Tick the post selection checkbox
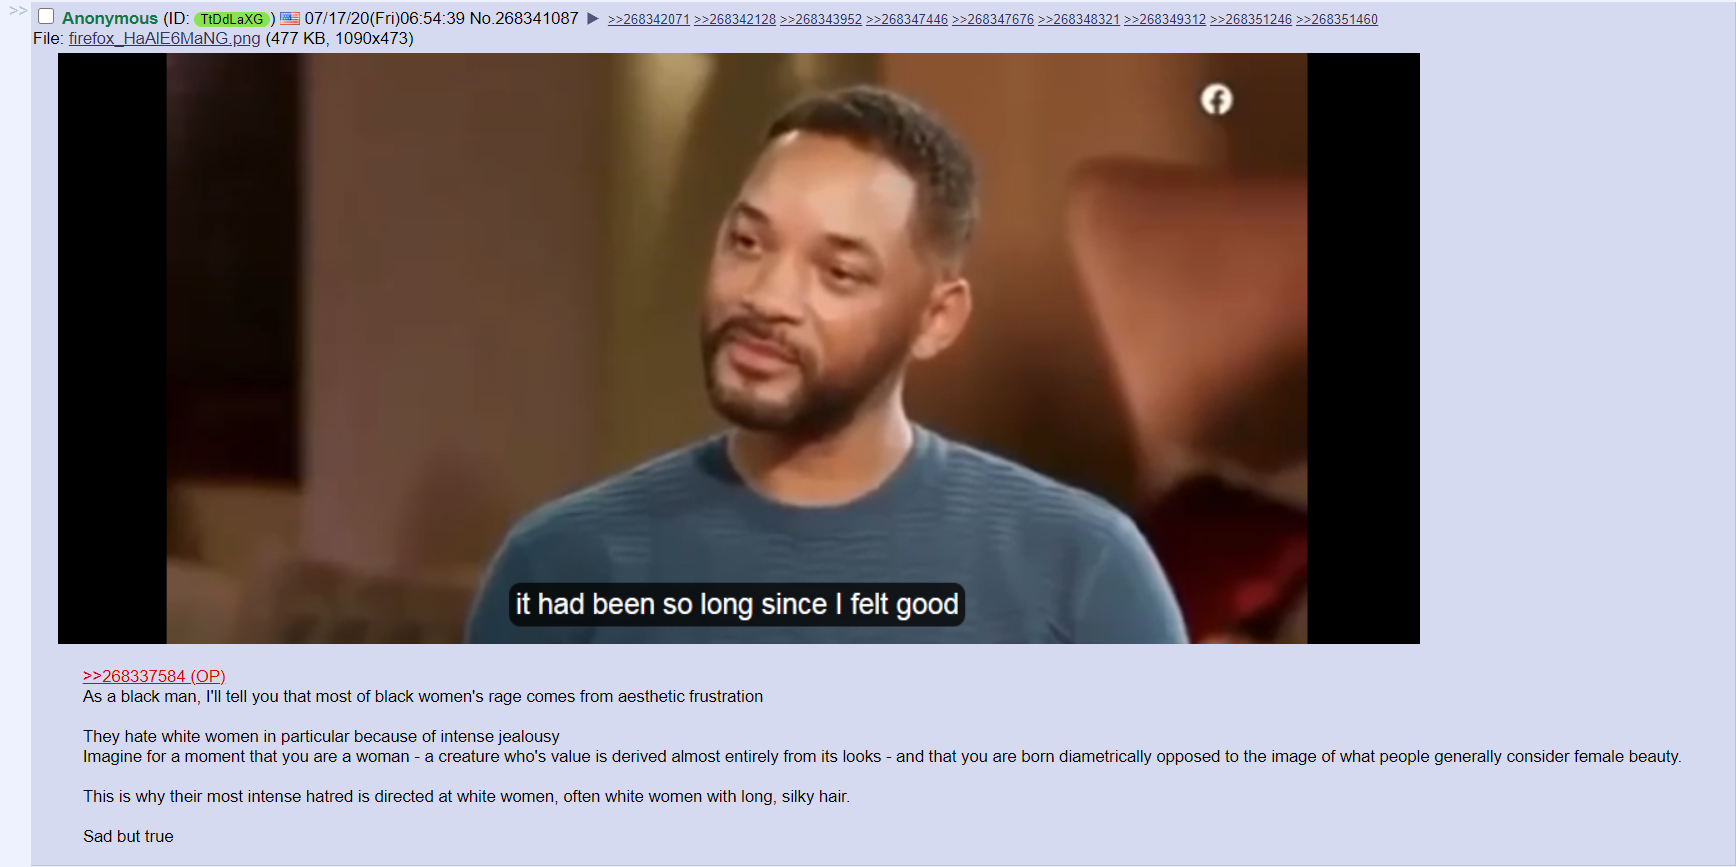 point(46,16)
